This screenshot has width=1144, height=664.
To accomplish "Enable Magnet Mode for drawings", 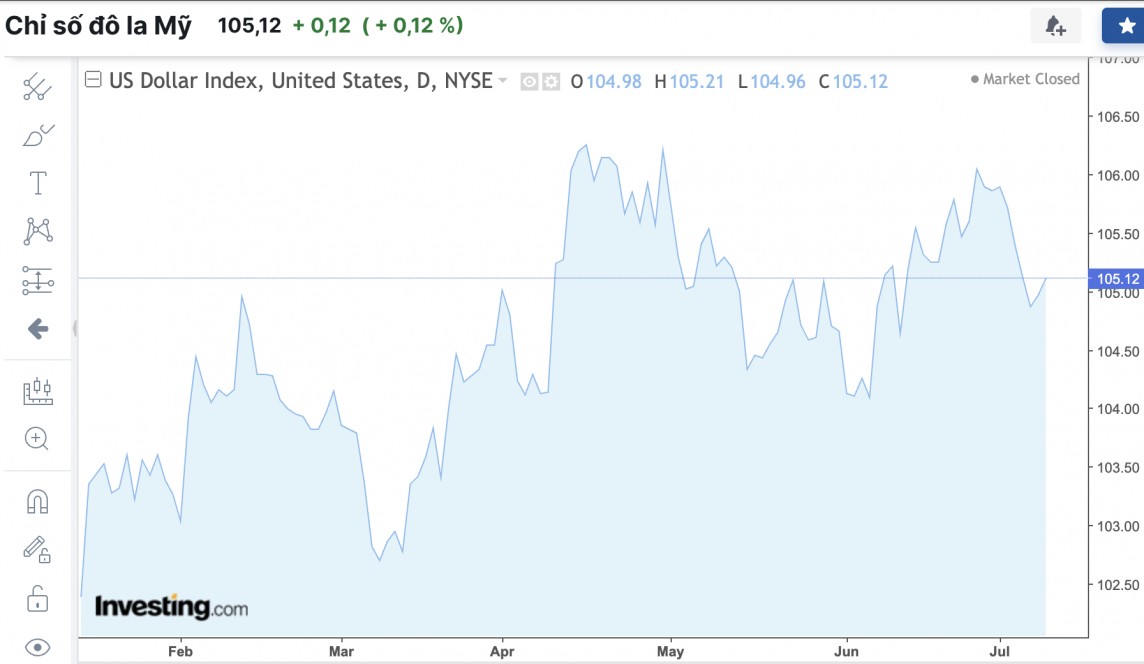I will click(x=37, y=502).
